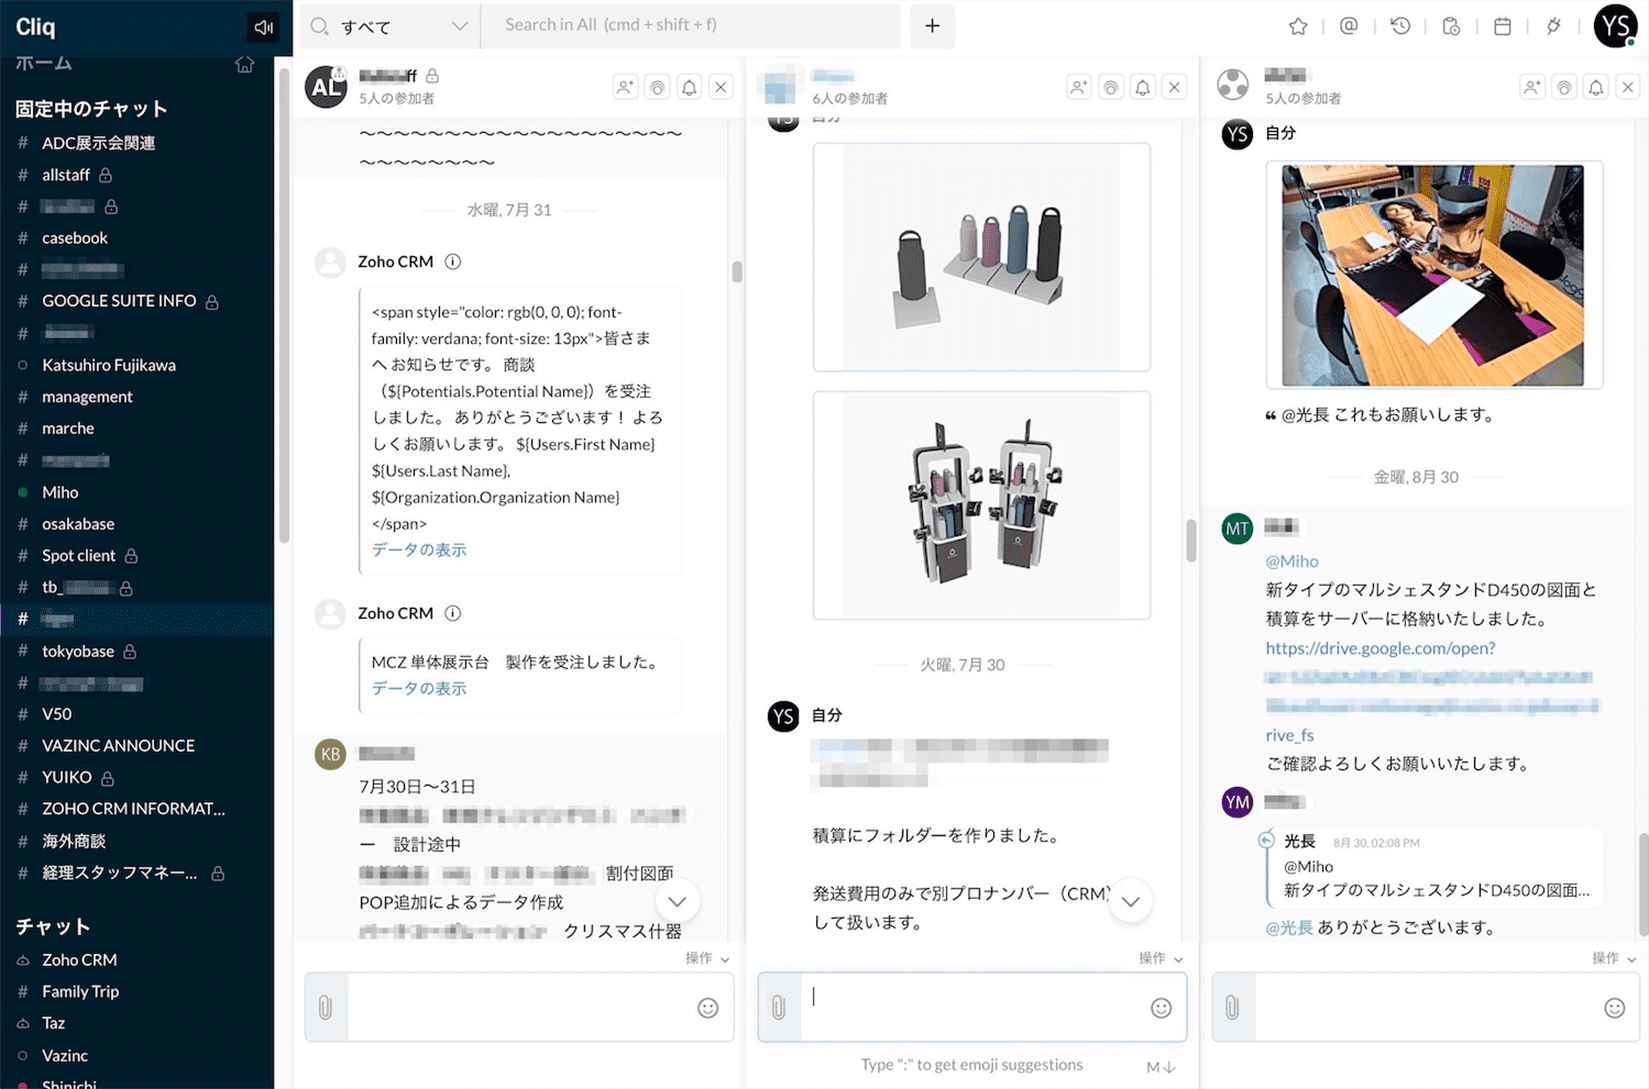Expand 操作 menu in the right chat panel
The height and width of the screenshot is (1089, 1649).
point(1614,958)
